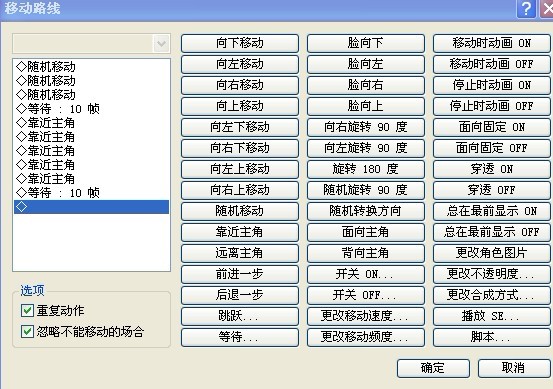Confirm with the 确定 button
553x389 pixels.
coord(433,369)
